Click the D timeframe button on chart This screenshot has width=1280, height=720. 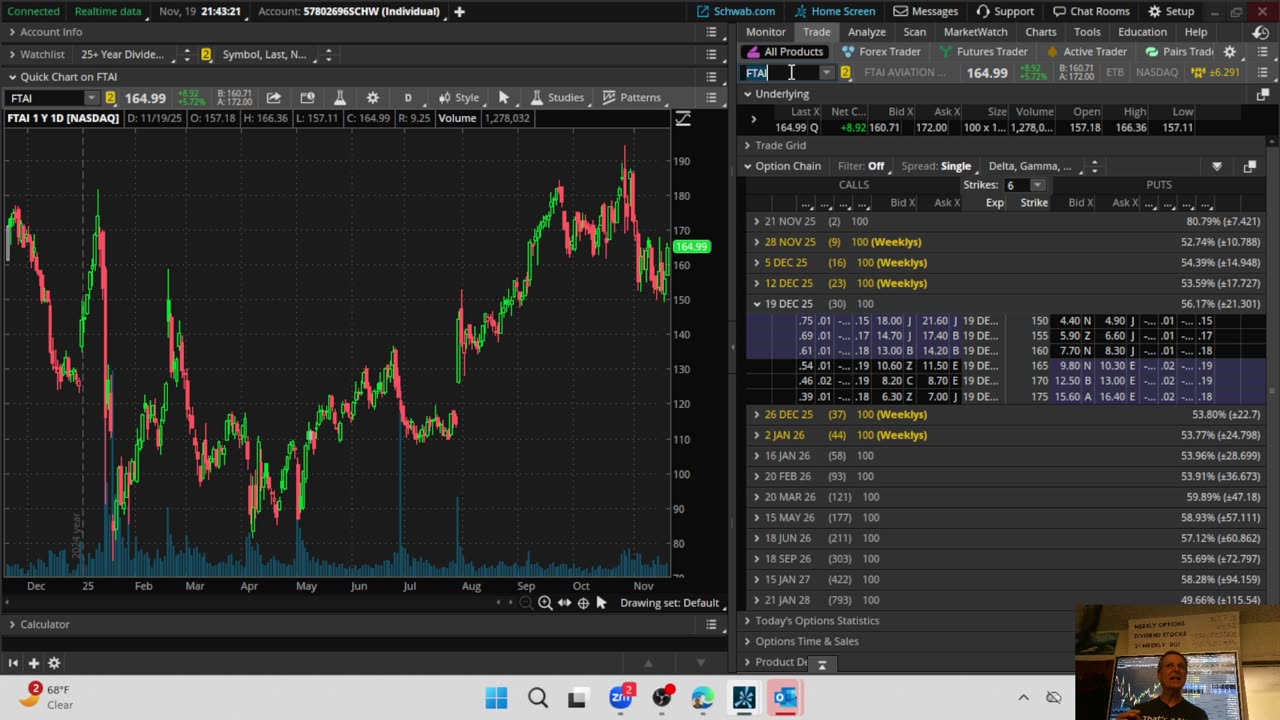coord(408,98)
